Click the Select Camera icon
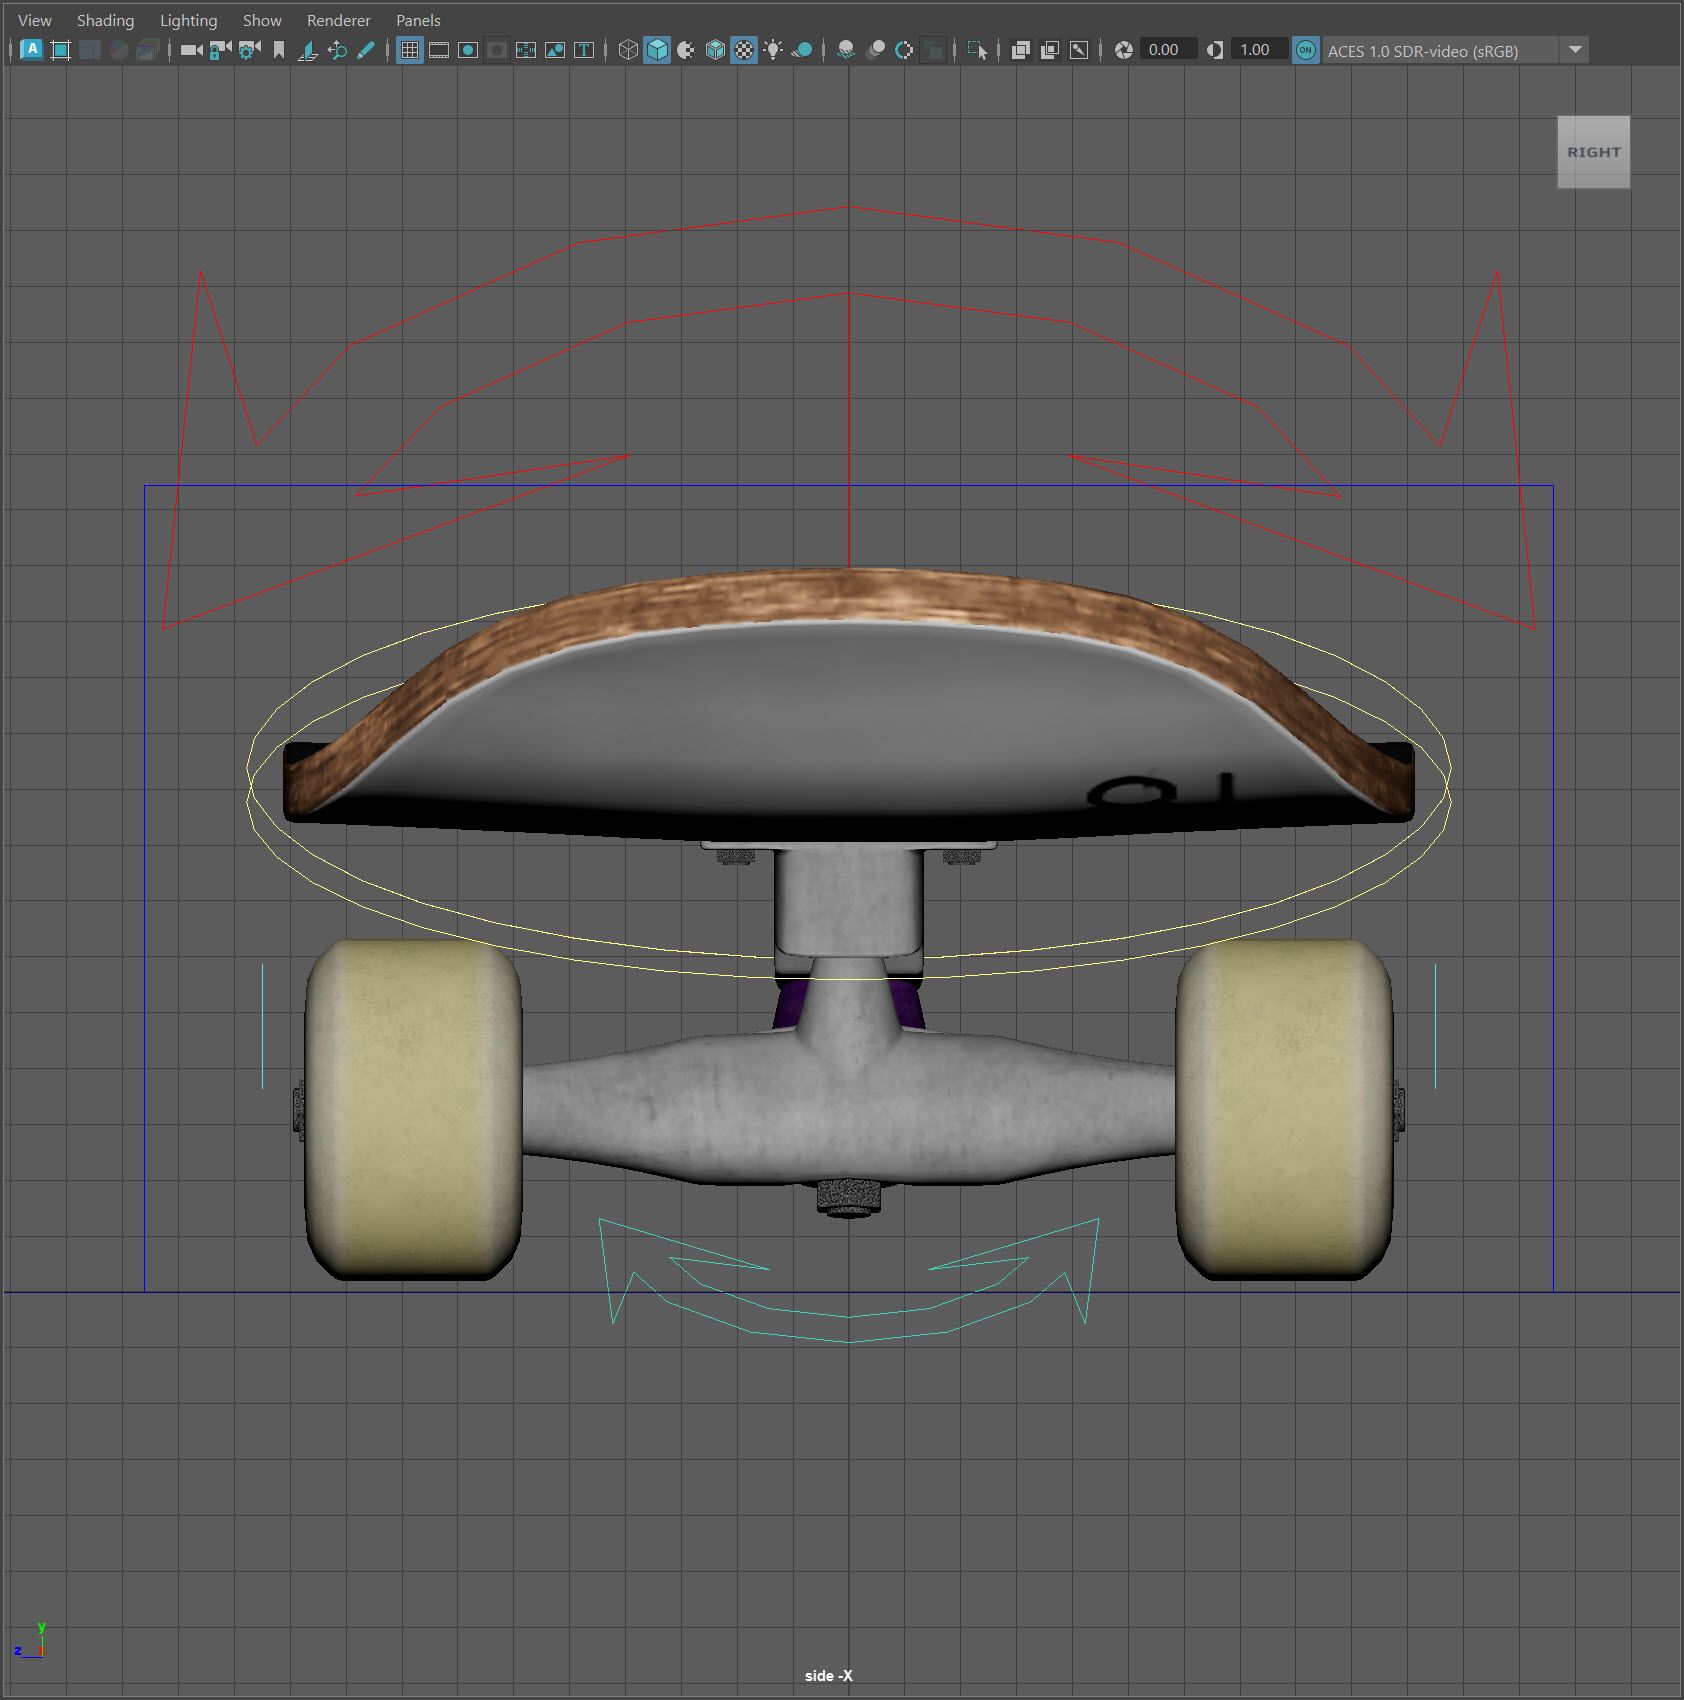The image size is (1684, 1700). 192,50
